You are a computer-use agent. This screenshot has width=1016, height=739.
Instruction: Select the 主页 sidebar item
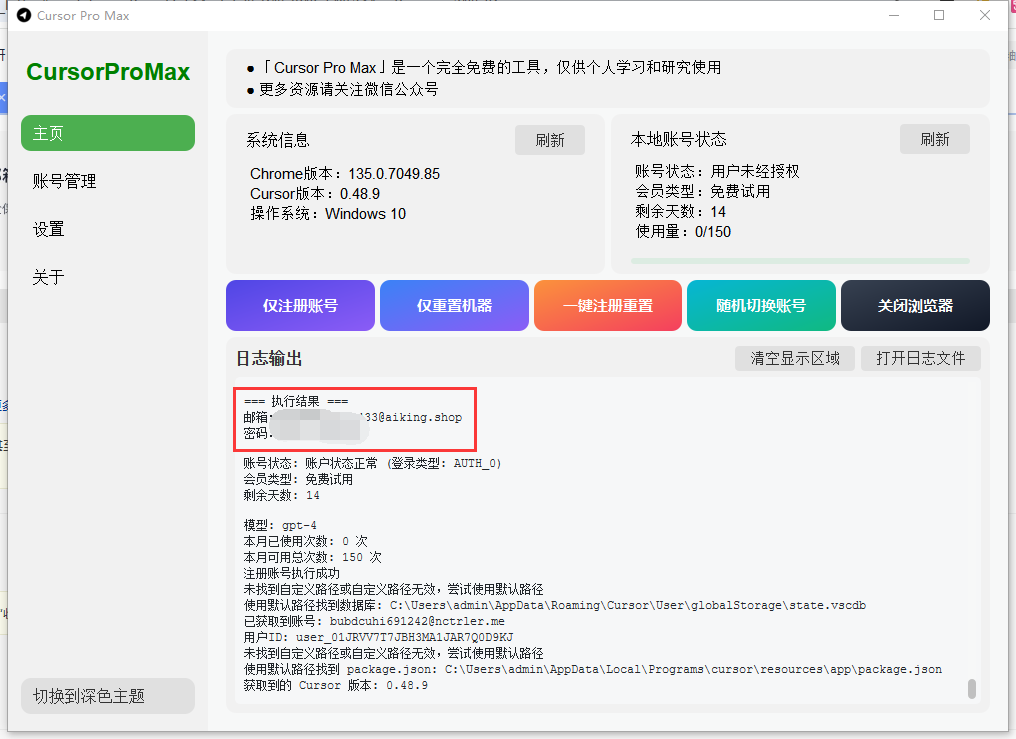108,133
